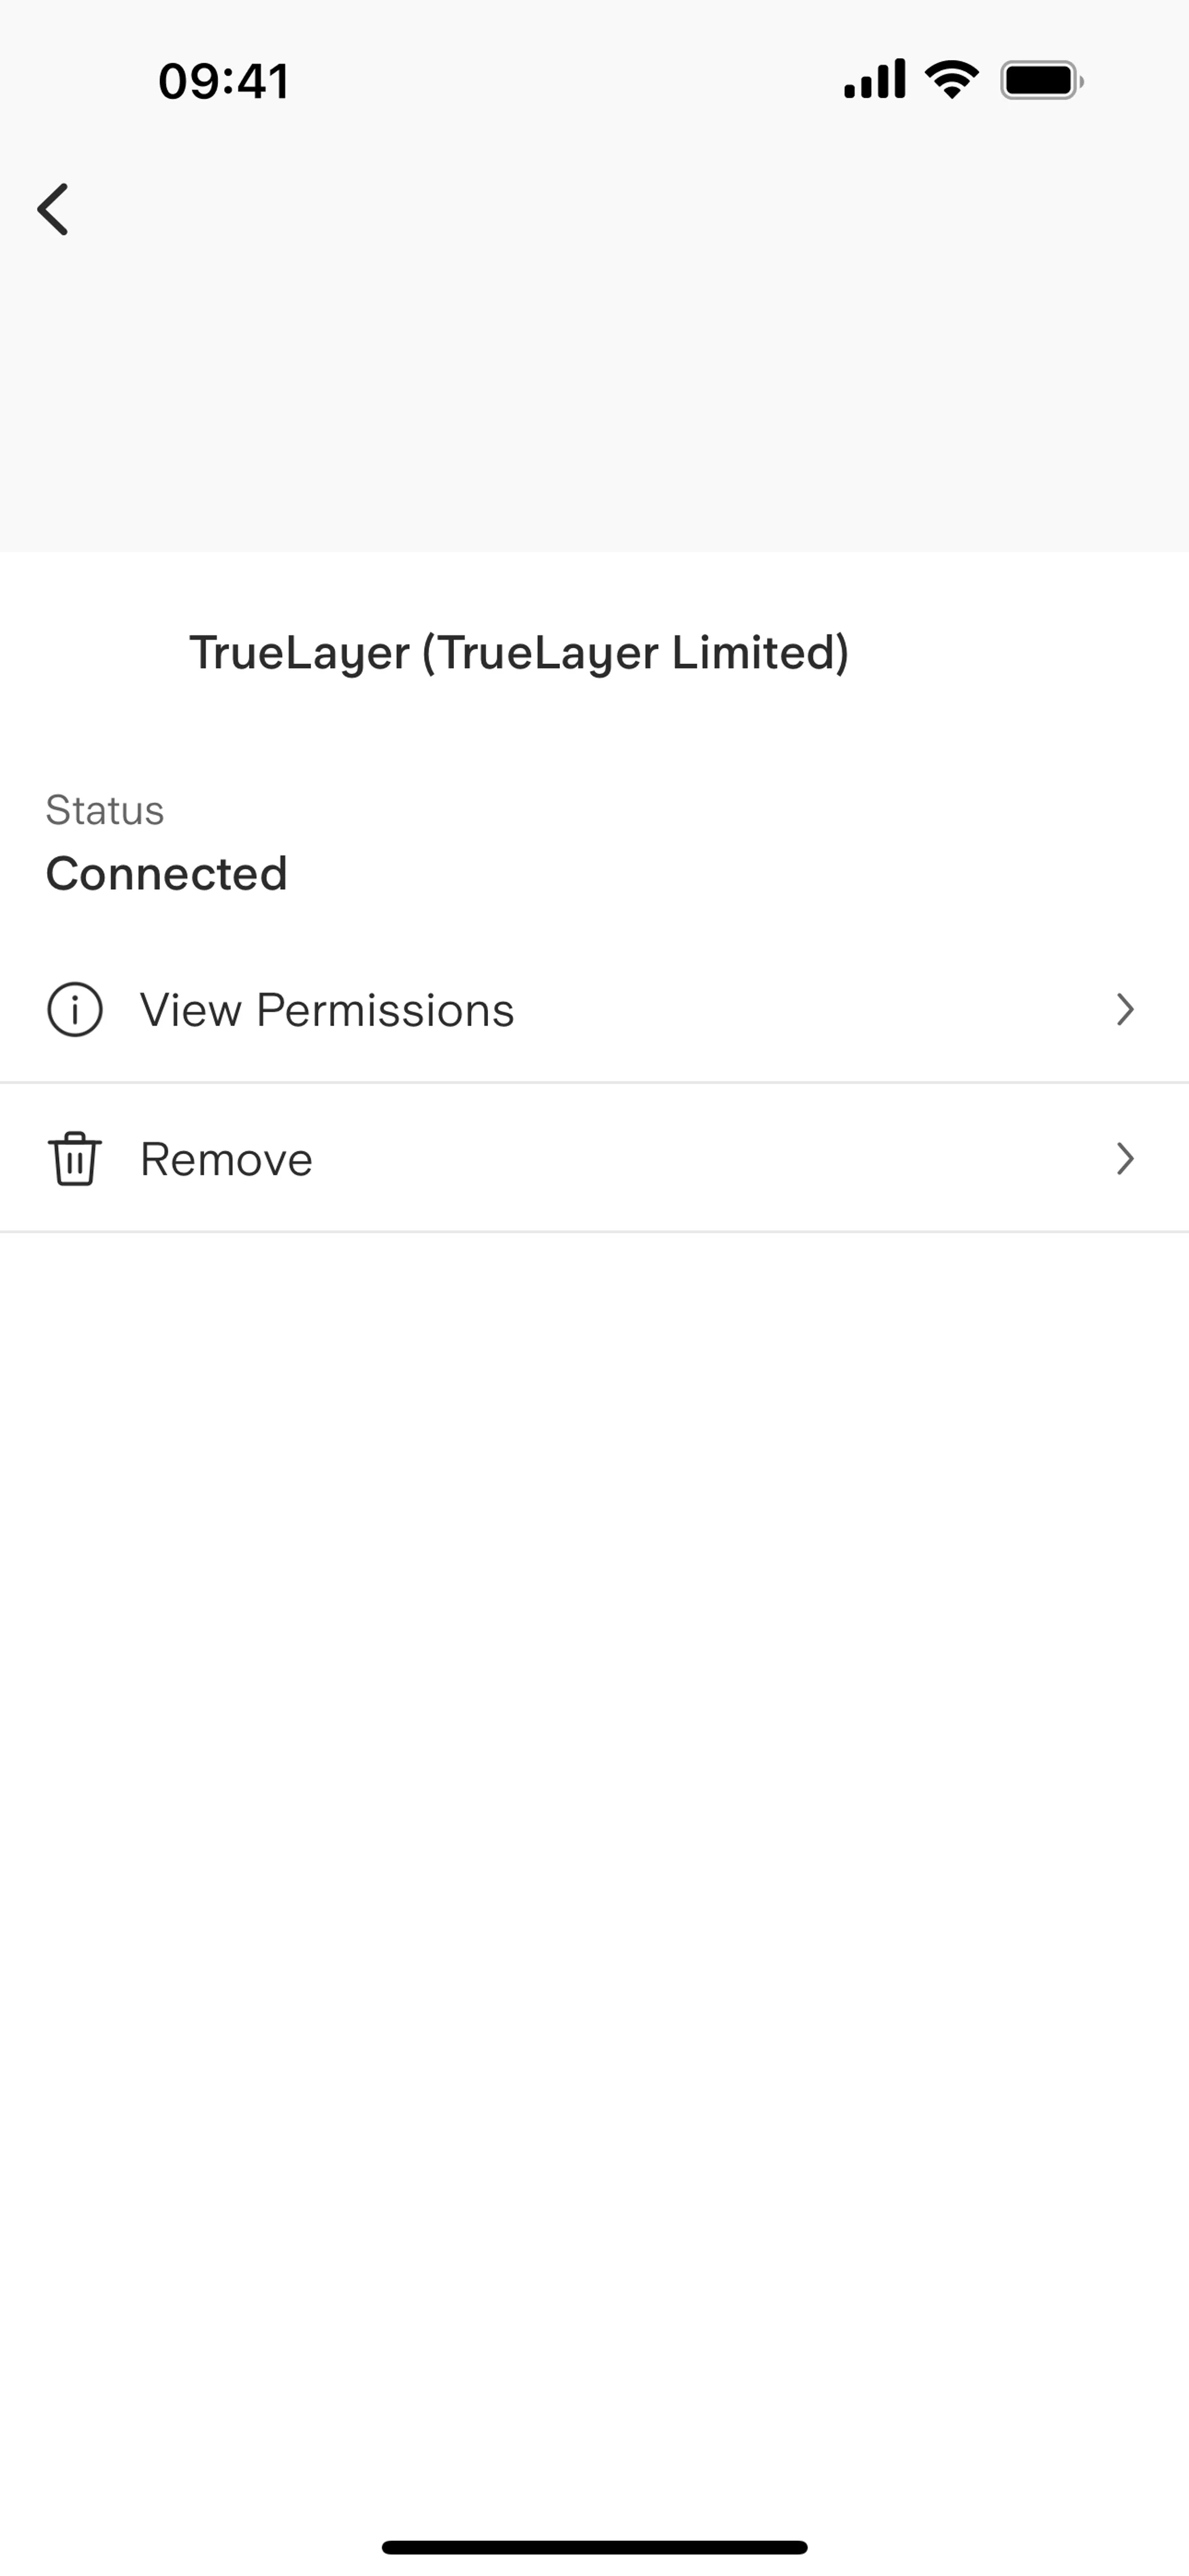Tap the back arrow icon
1189x2576 pixels.
point(54,209)
